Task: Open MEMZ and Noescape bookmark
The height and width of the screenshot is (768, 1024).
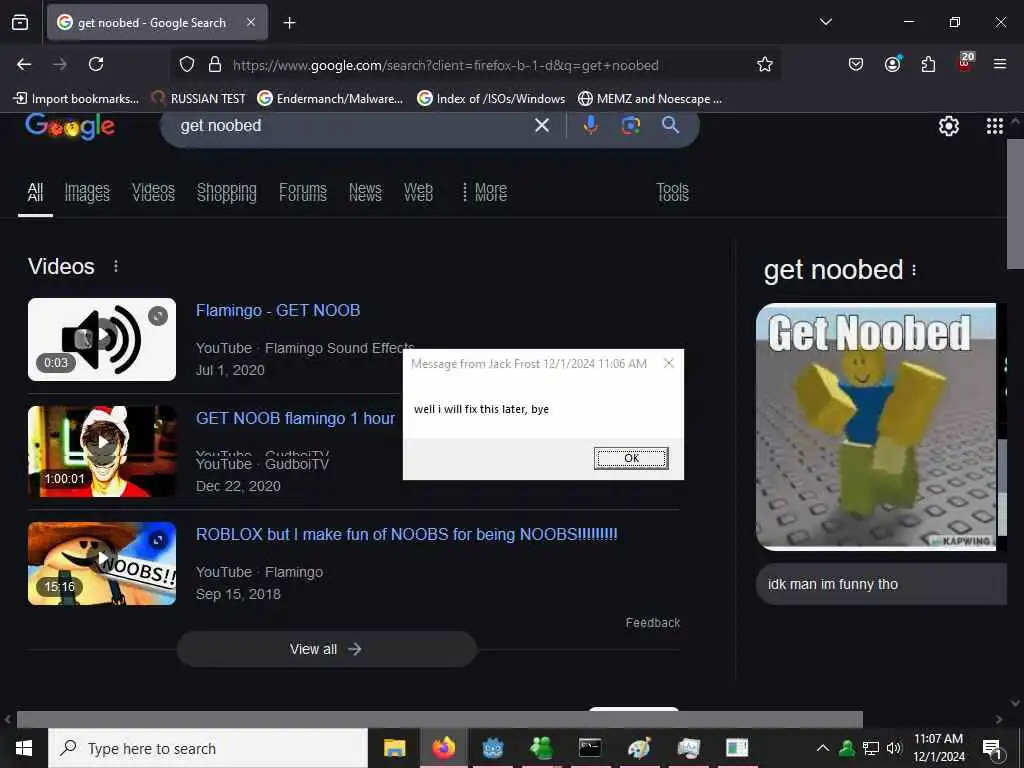Action: click(650, 99)
